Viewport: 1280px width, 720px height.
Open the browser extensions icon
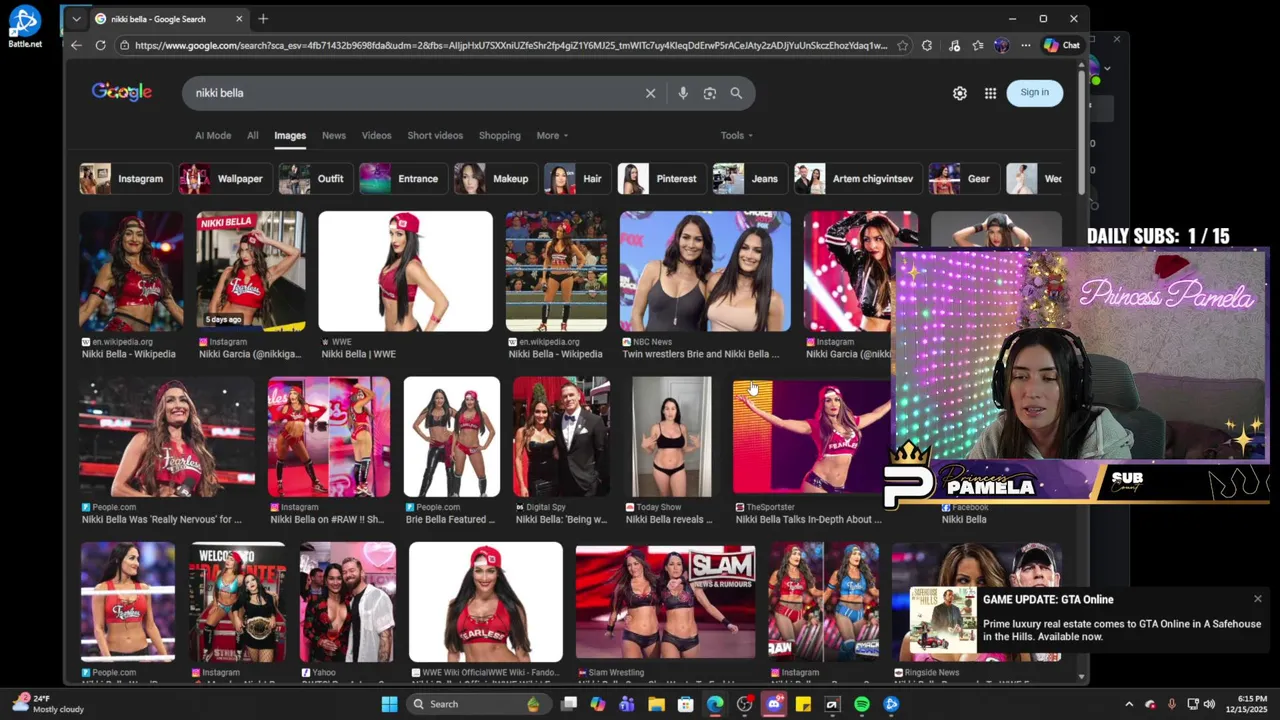(927, 45)
